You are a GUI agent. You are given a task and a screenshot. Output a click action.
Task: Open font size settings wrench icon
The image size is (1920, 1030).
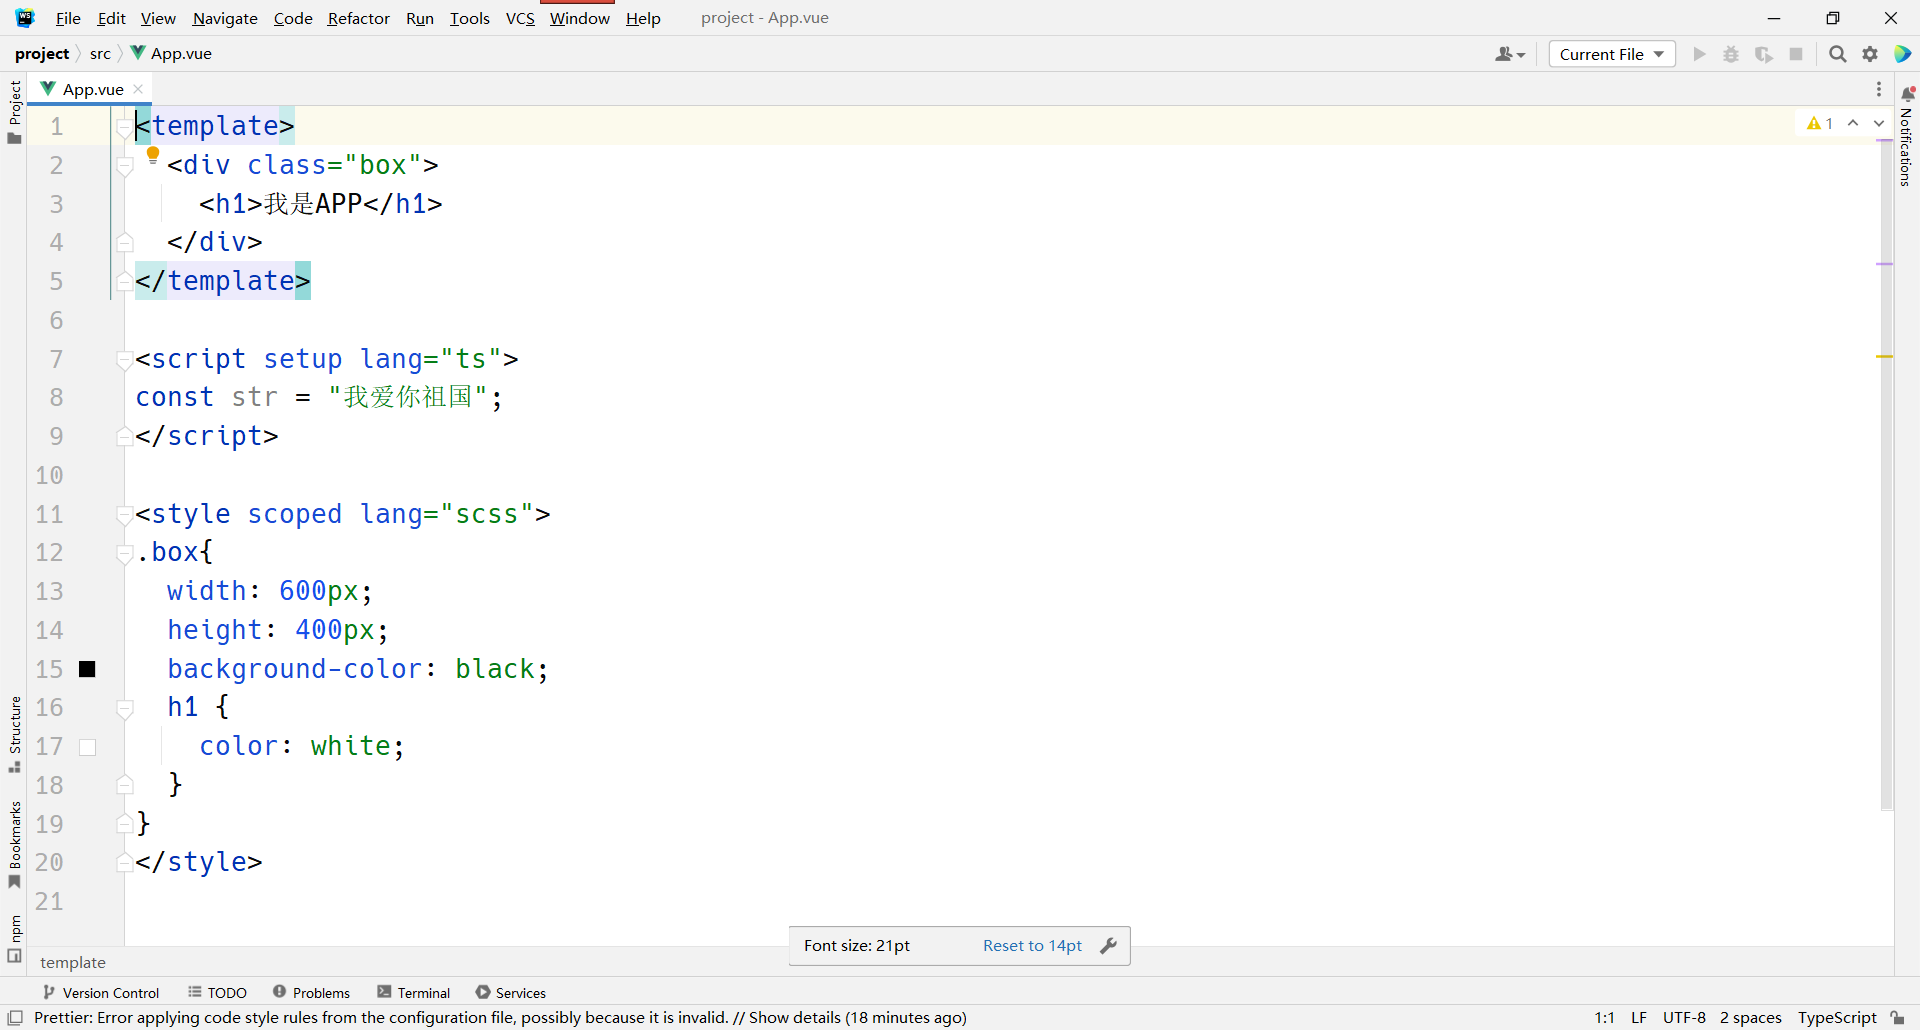click(x=1108, y=945)
